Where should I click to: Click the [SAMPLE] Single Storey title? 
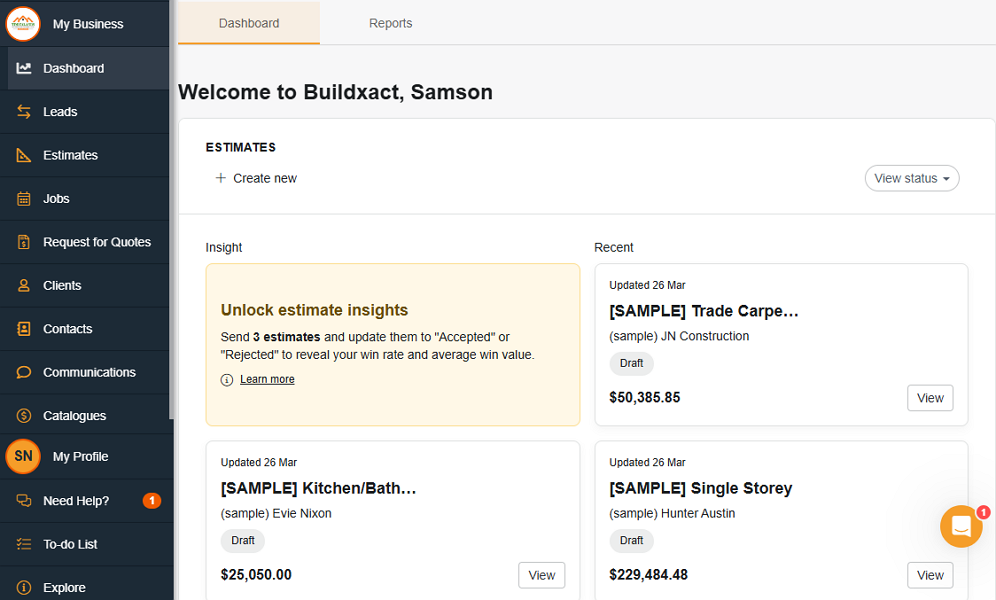pyautogui.click(x=701, y=488)
